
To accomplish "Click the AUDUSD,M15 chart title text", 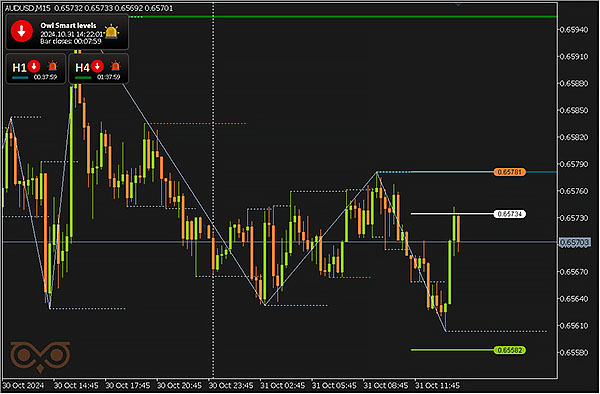I will pyautogui.click(x=28, y=8).
